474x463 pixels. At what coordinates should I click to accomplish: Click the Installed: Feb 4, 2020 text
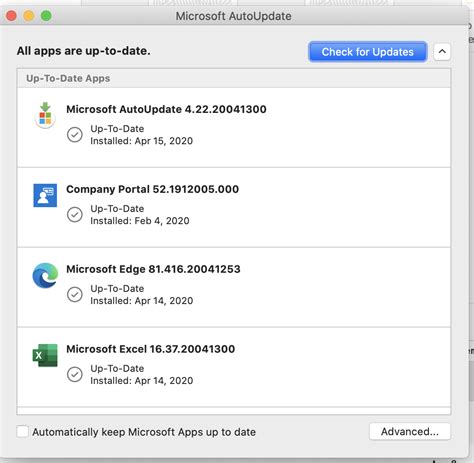(140, 221)
